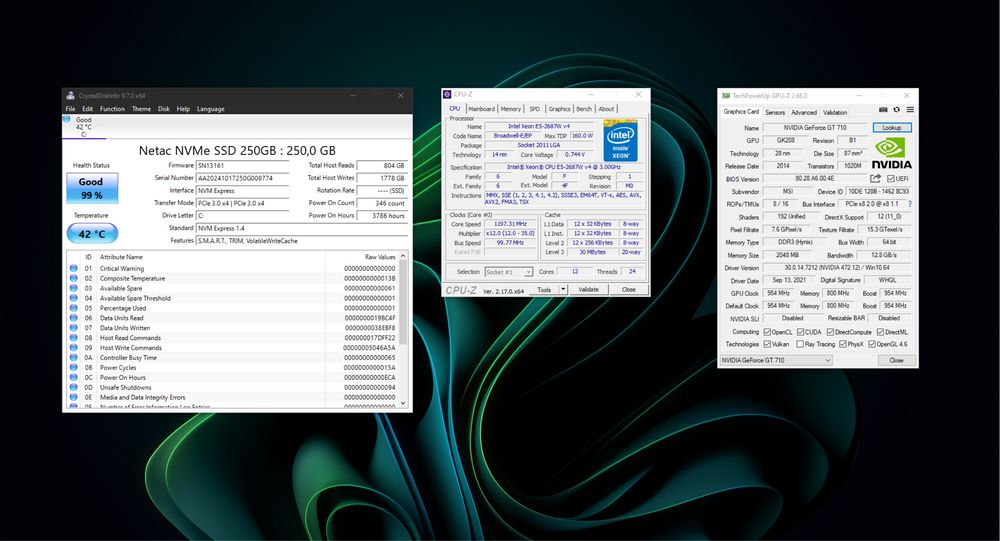Toggle the DirectCompute checkbox
Screen dimensions: 1000x541
(x=830, y=332)
